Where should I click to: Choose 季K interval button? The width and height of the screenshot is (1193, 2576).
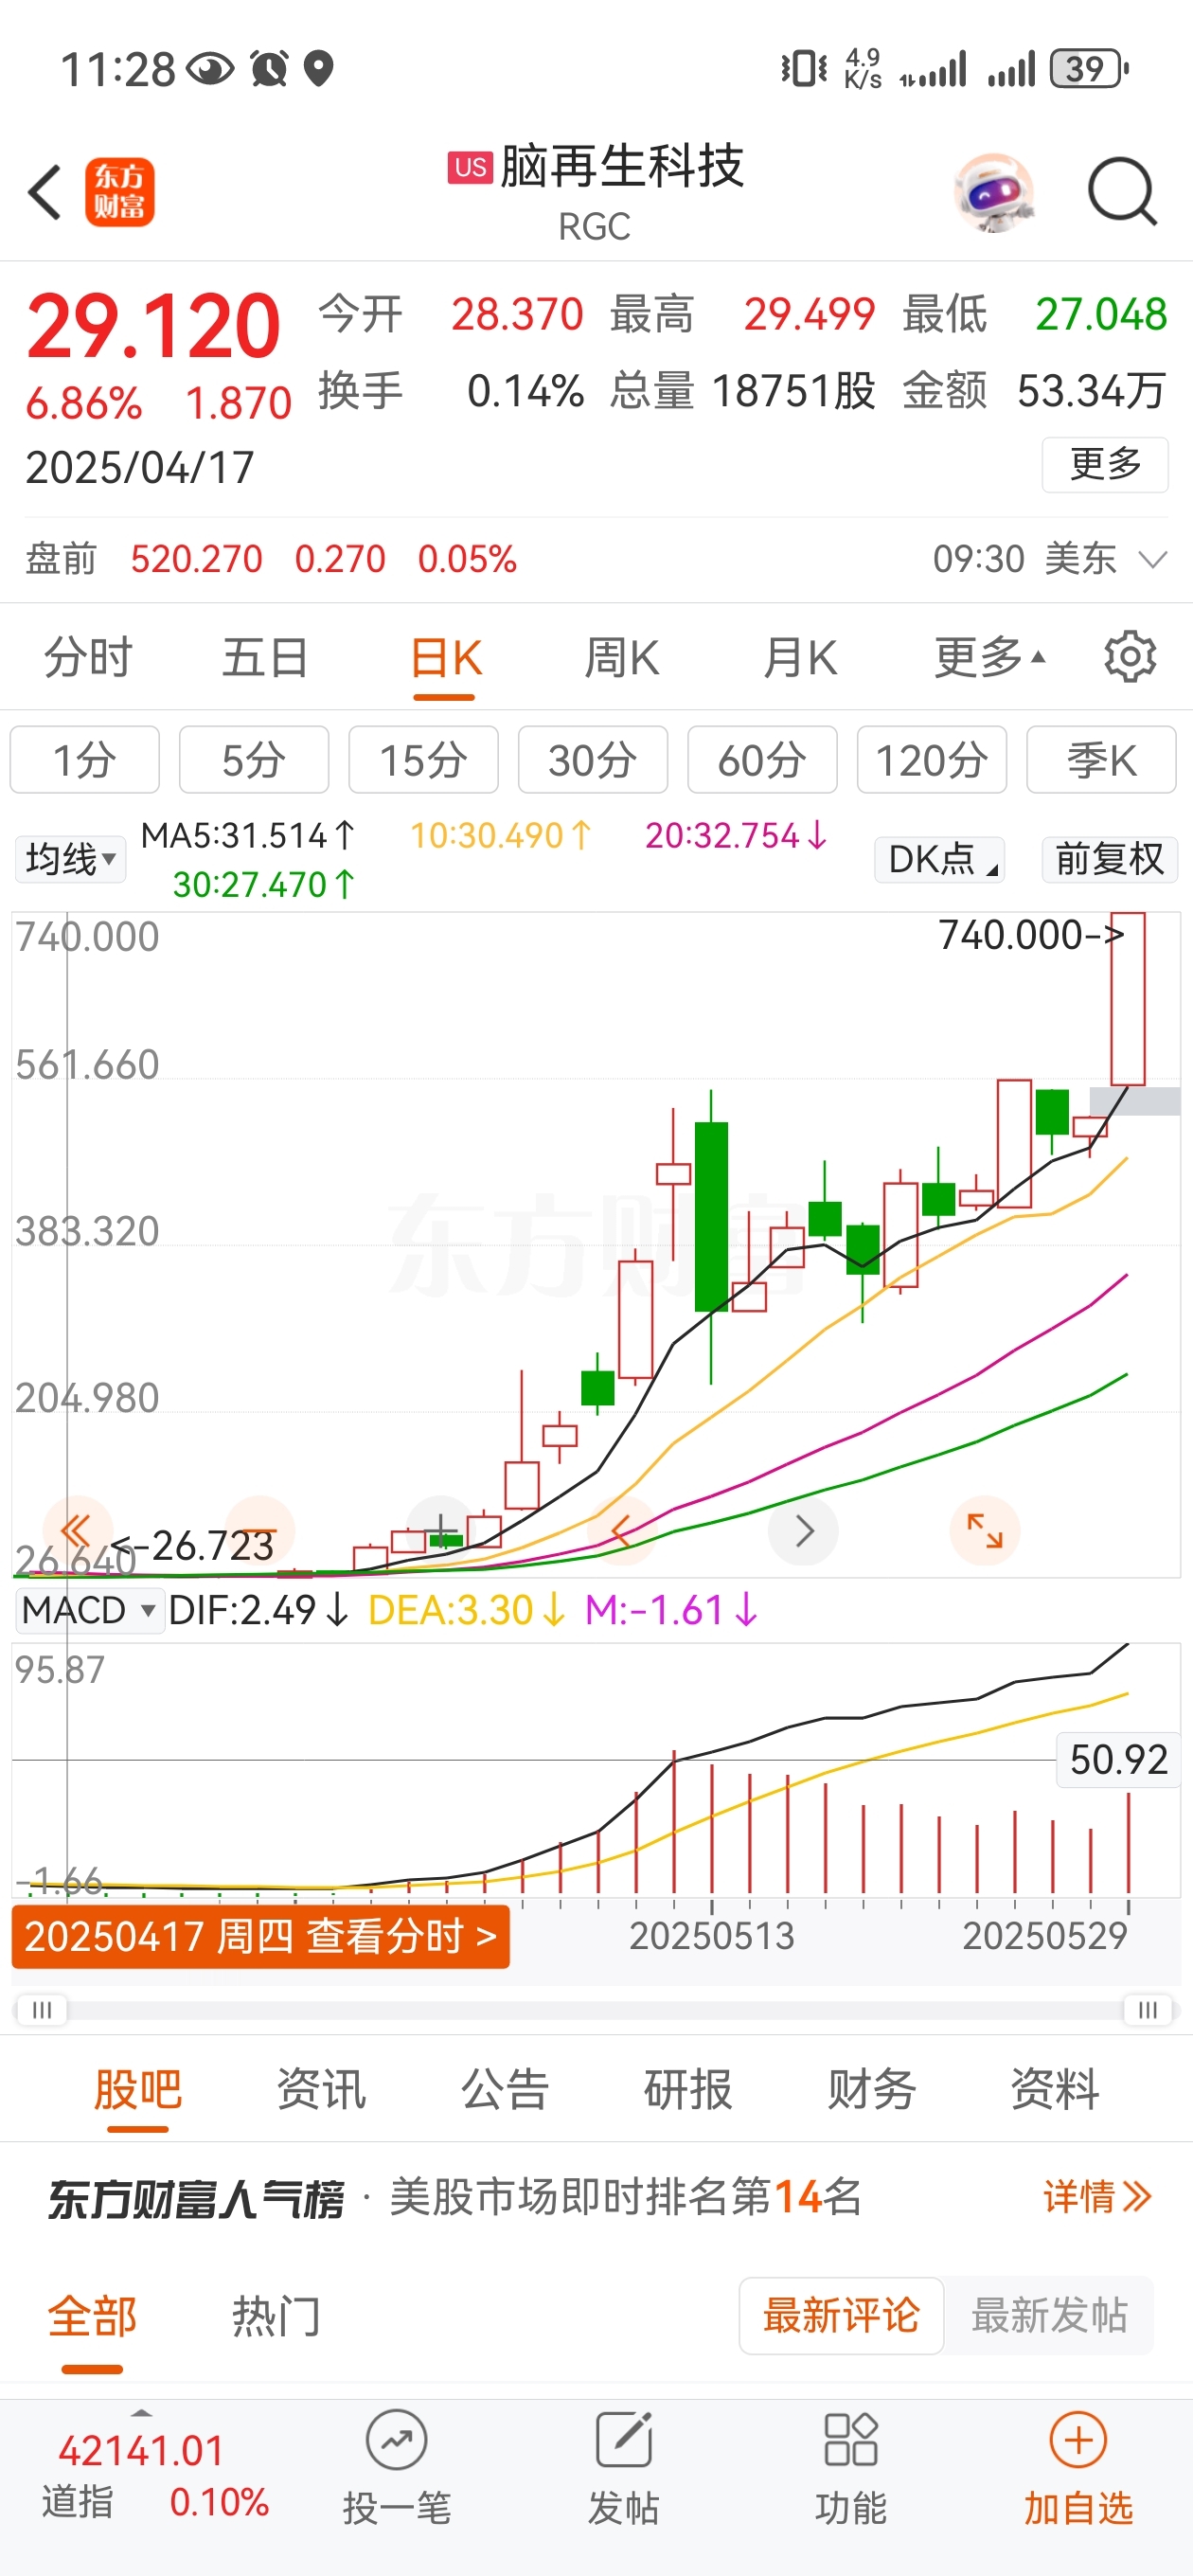[1102, 760]
